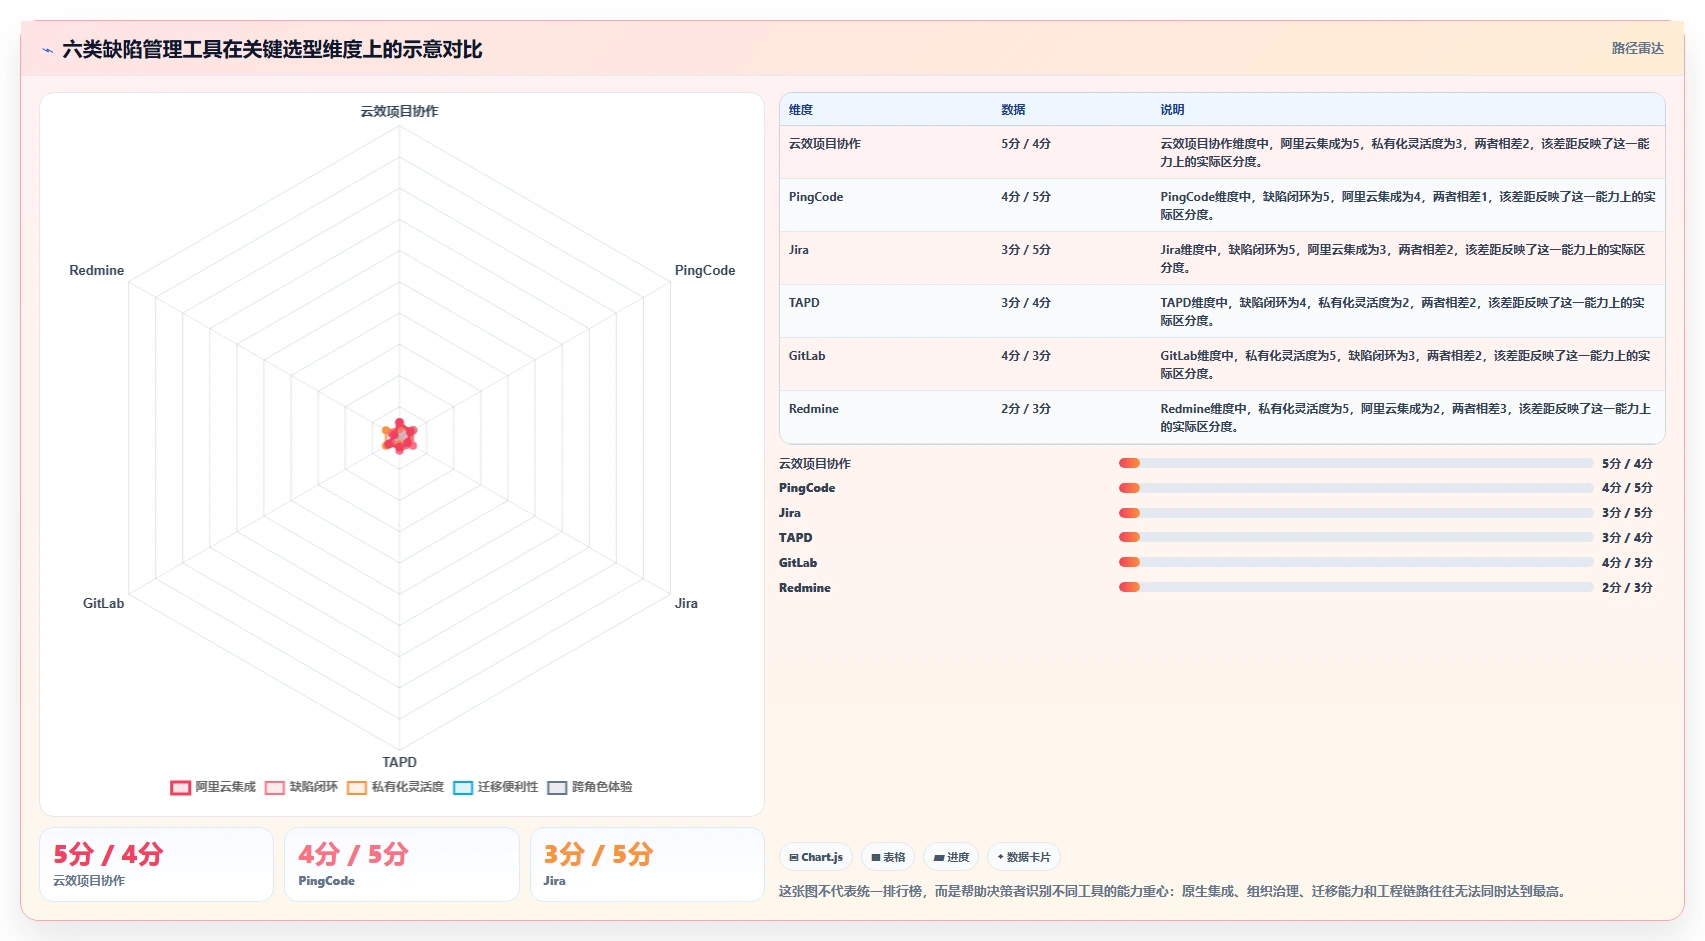Click the small icon beside the chart title
Image resolution: width=1705 pixels, height=941 pixels.
(47, 50)
